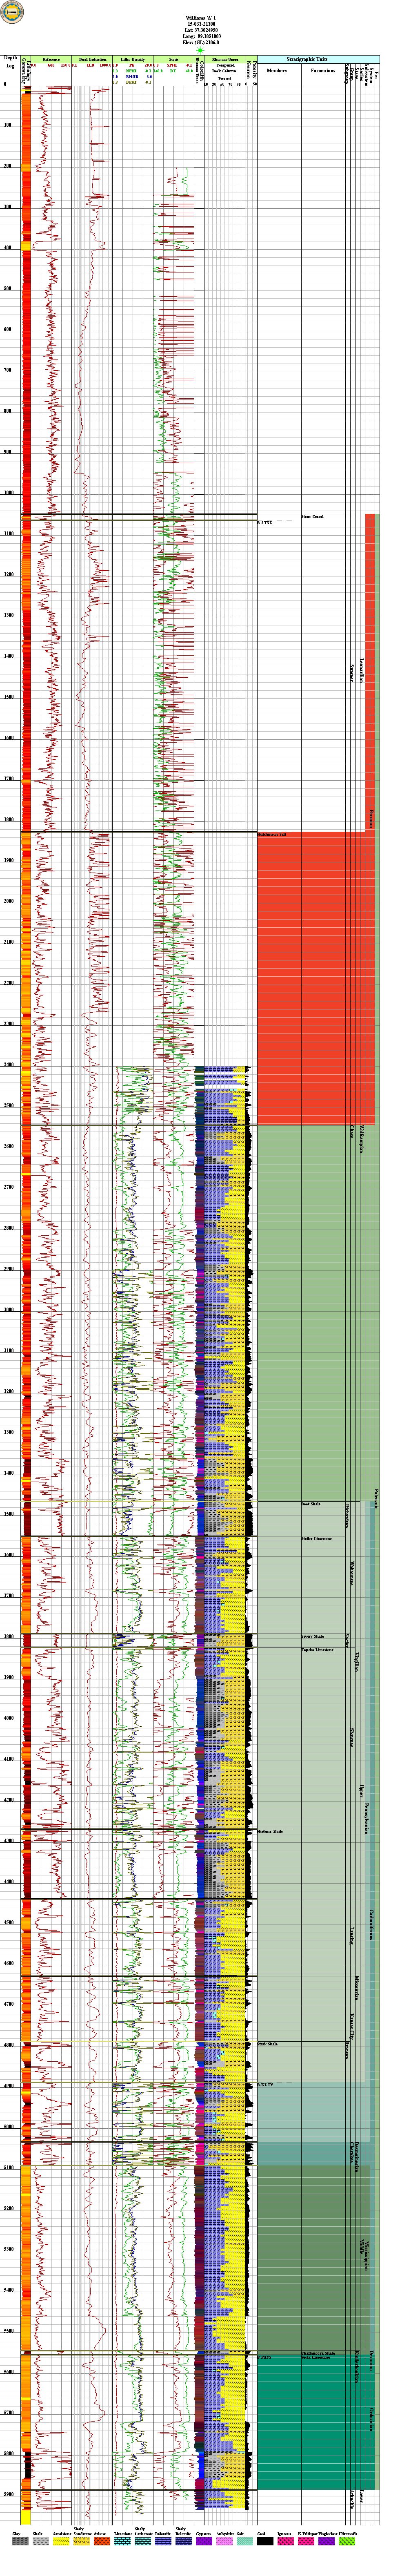Click the Severy Shale label
The width and height of the screenshot is (400, 2576).
tap(312, 1636)
